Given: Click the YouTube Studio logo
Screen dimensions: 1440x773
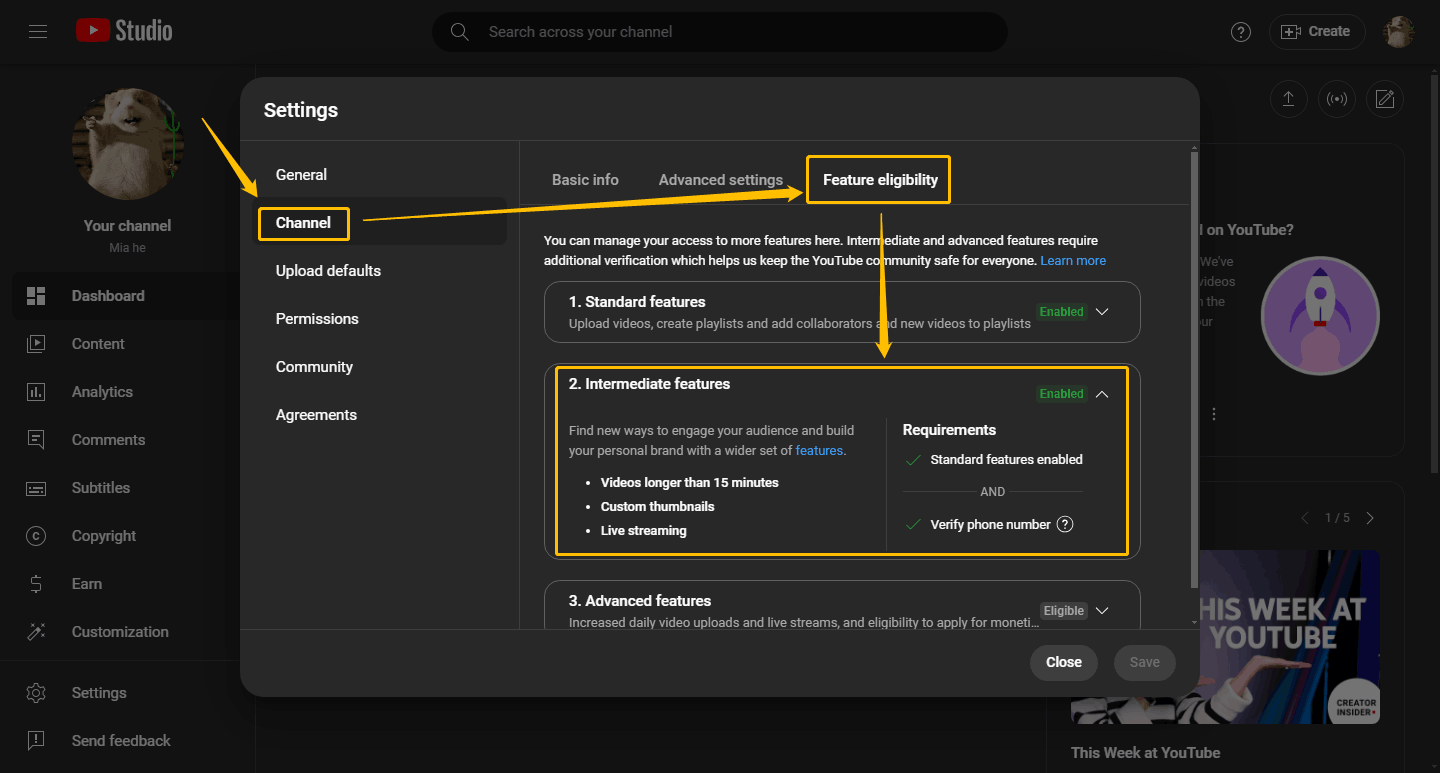Looking at the screenshot, I should click(124, 31).
